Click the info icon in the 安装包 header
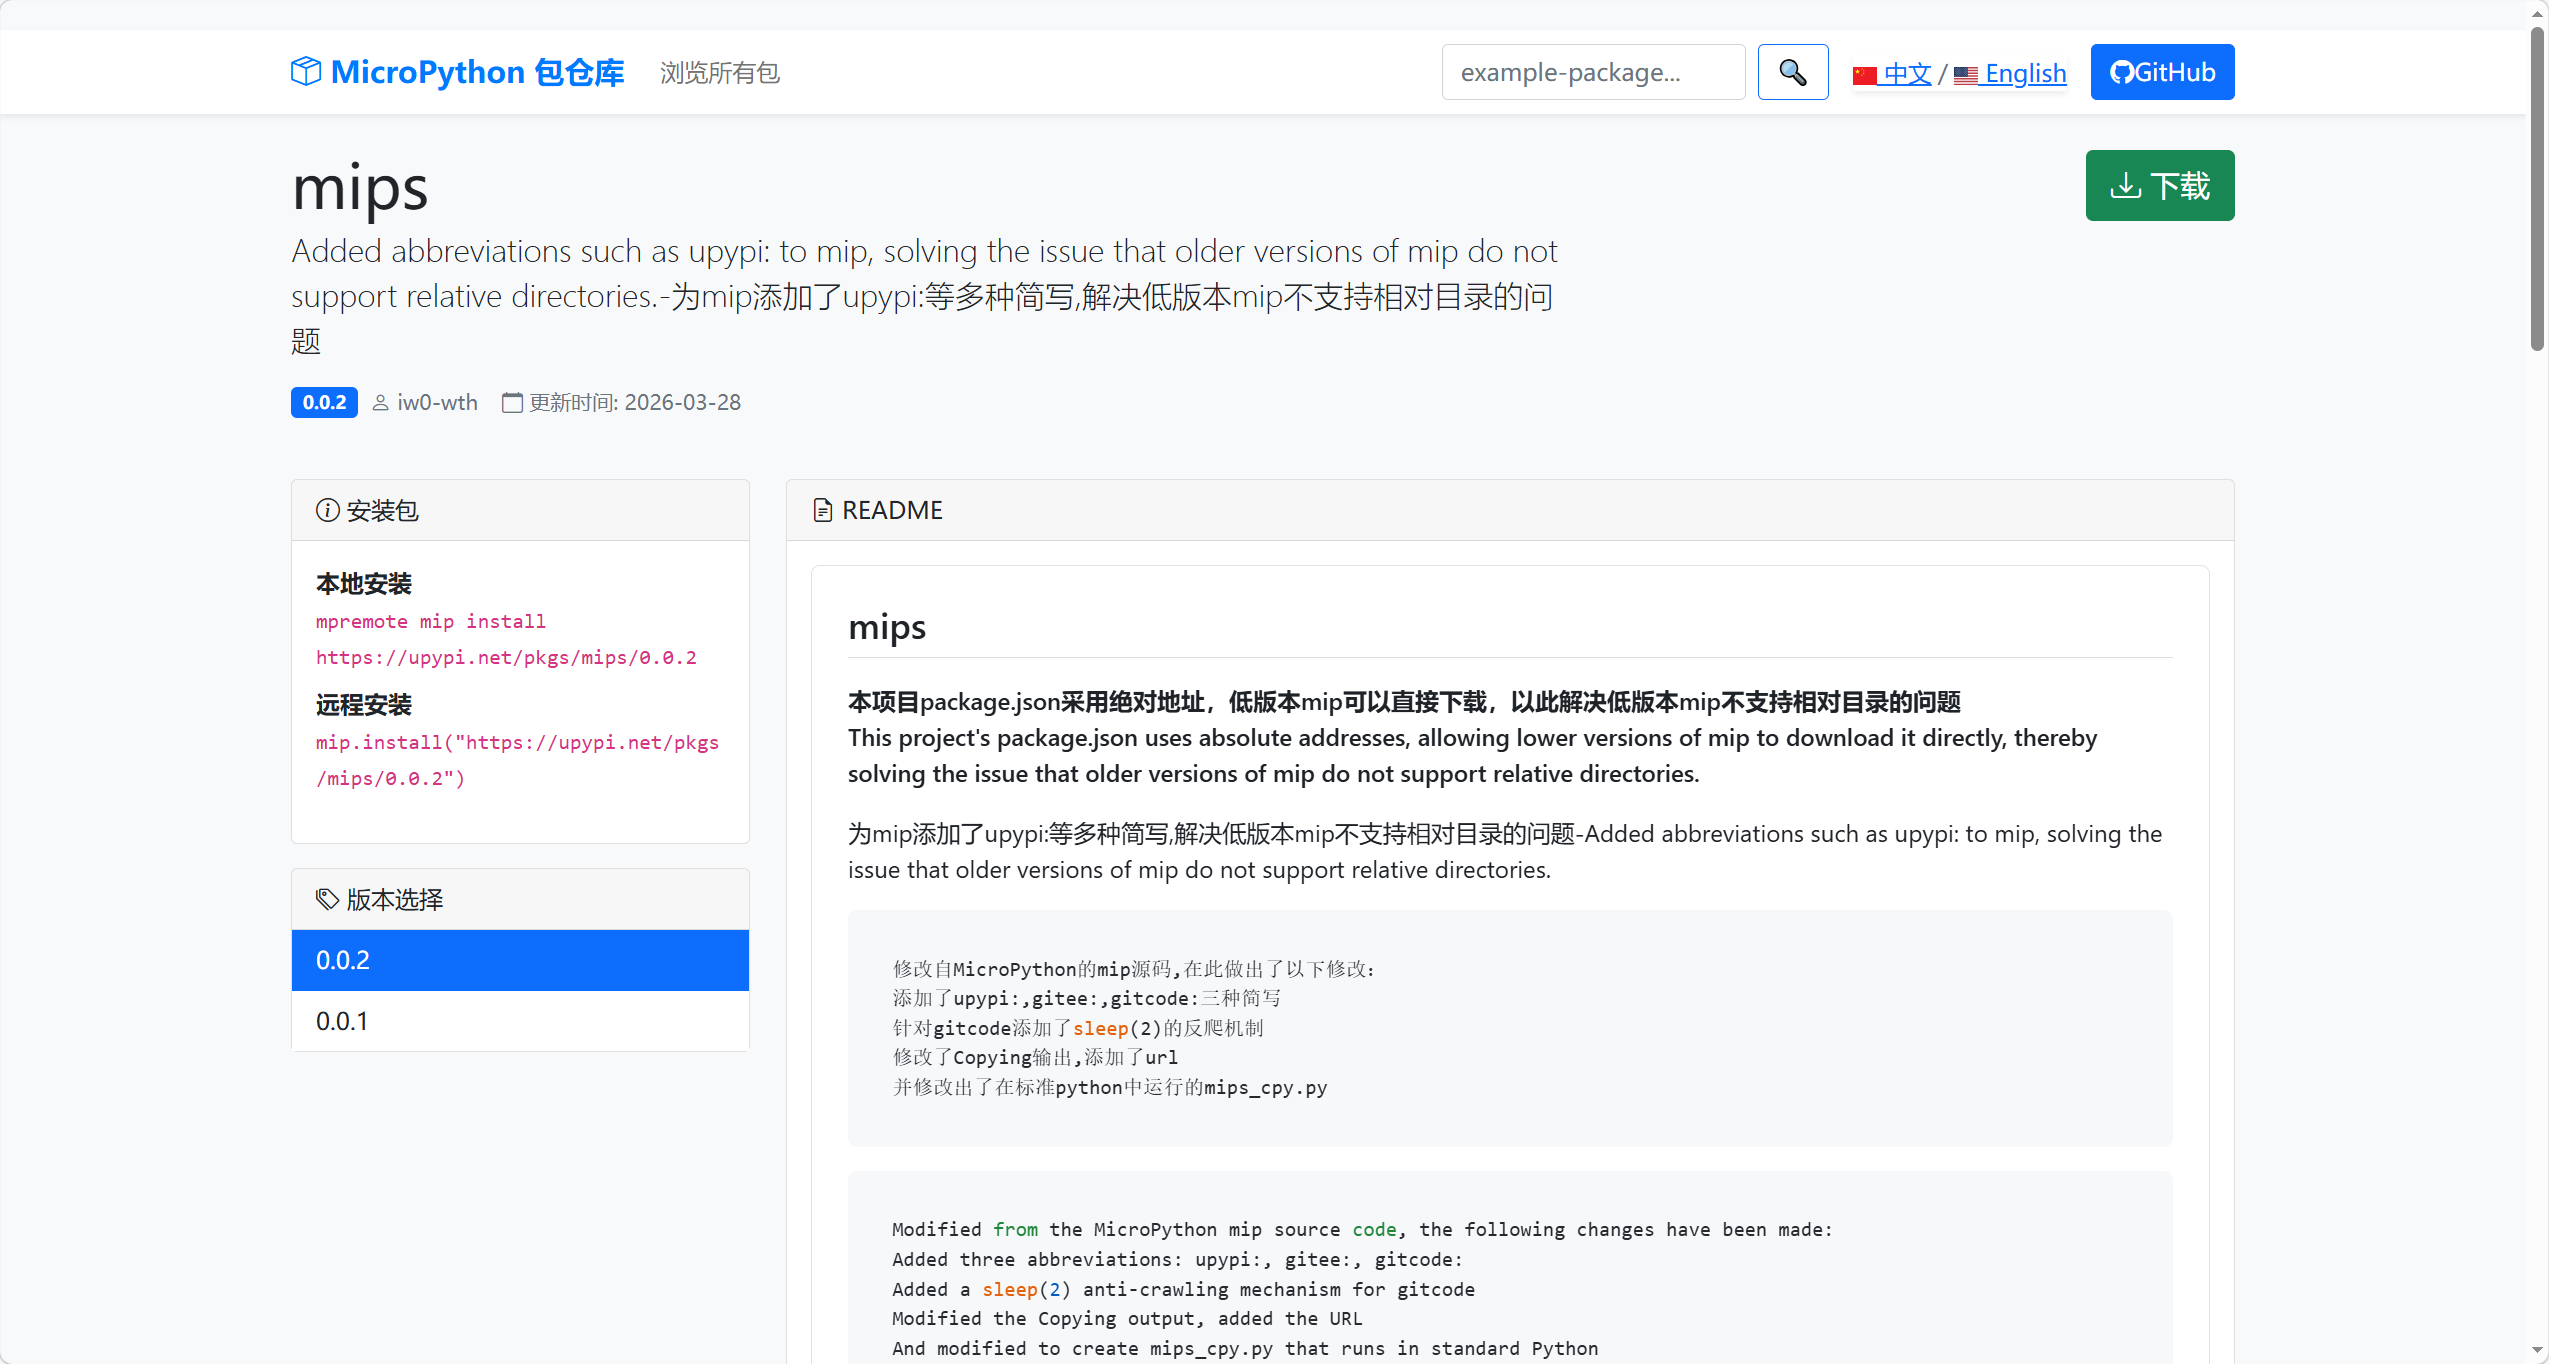 click(327, 510)
